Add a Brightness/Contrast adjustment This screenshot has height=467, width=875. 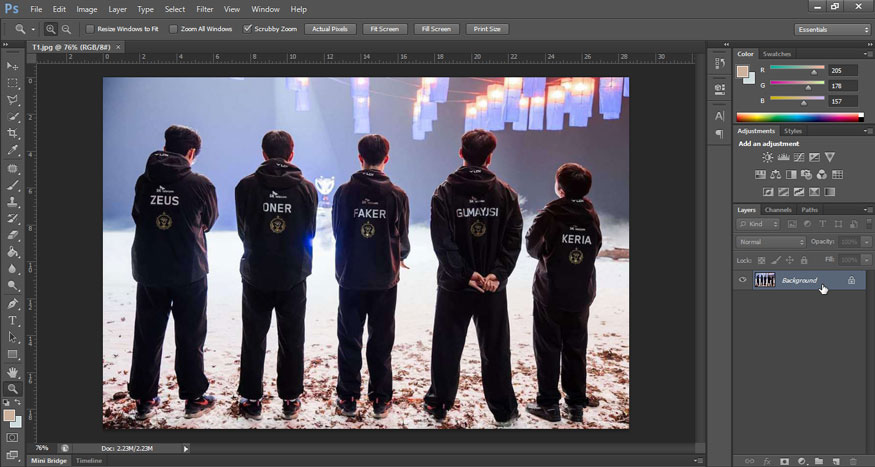[x=767, y=158]
